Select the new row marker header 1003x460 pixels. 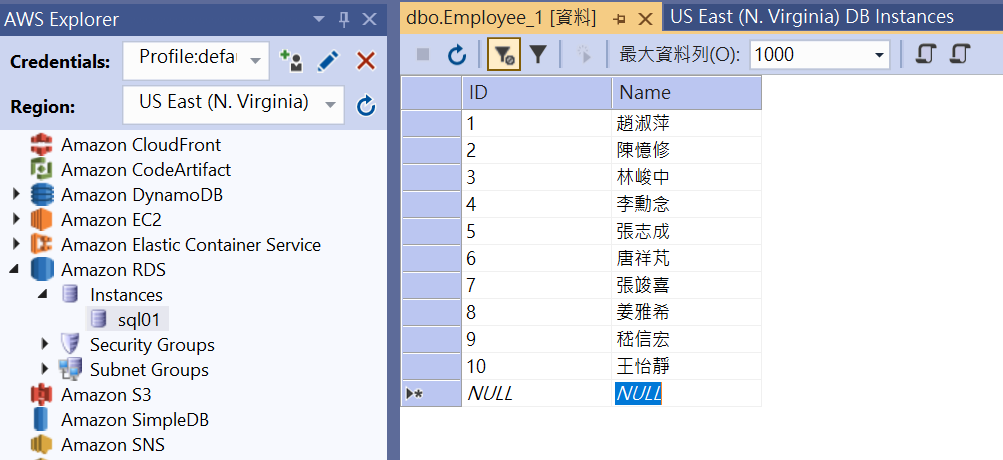tap(431, 393)
